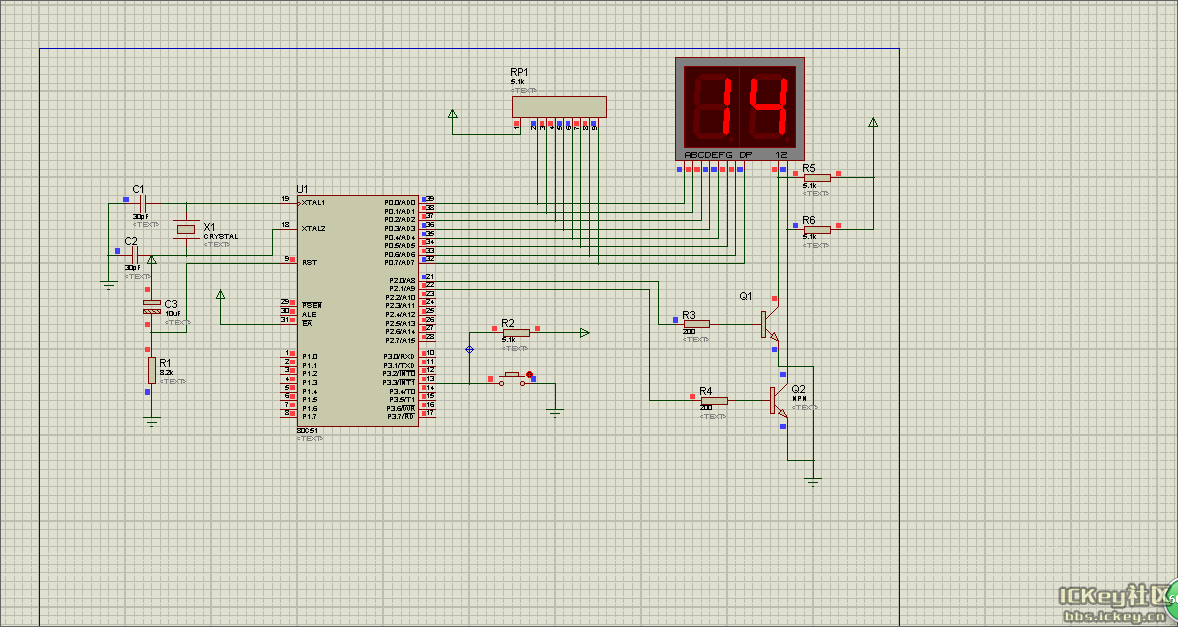This screenshot has height=627, width=1178.
Task: Select the C1 capacitor symbol
Action: (x=143, y=203)
